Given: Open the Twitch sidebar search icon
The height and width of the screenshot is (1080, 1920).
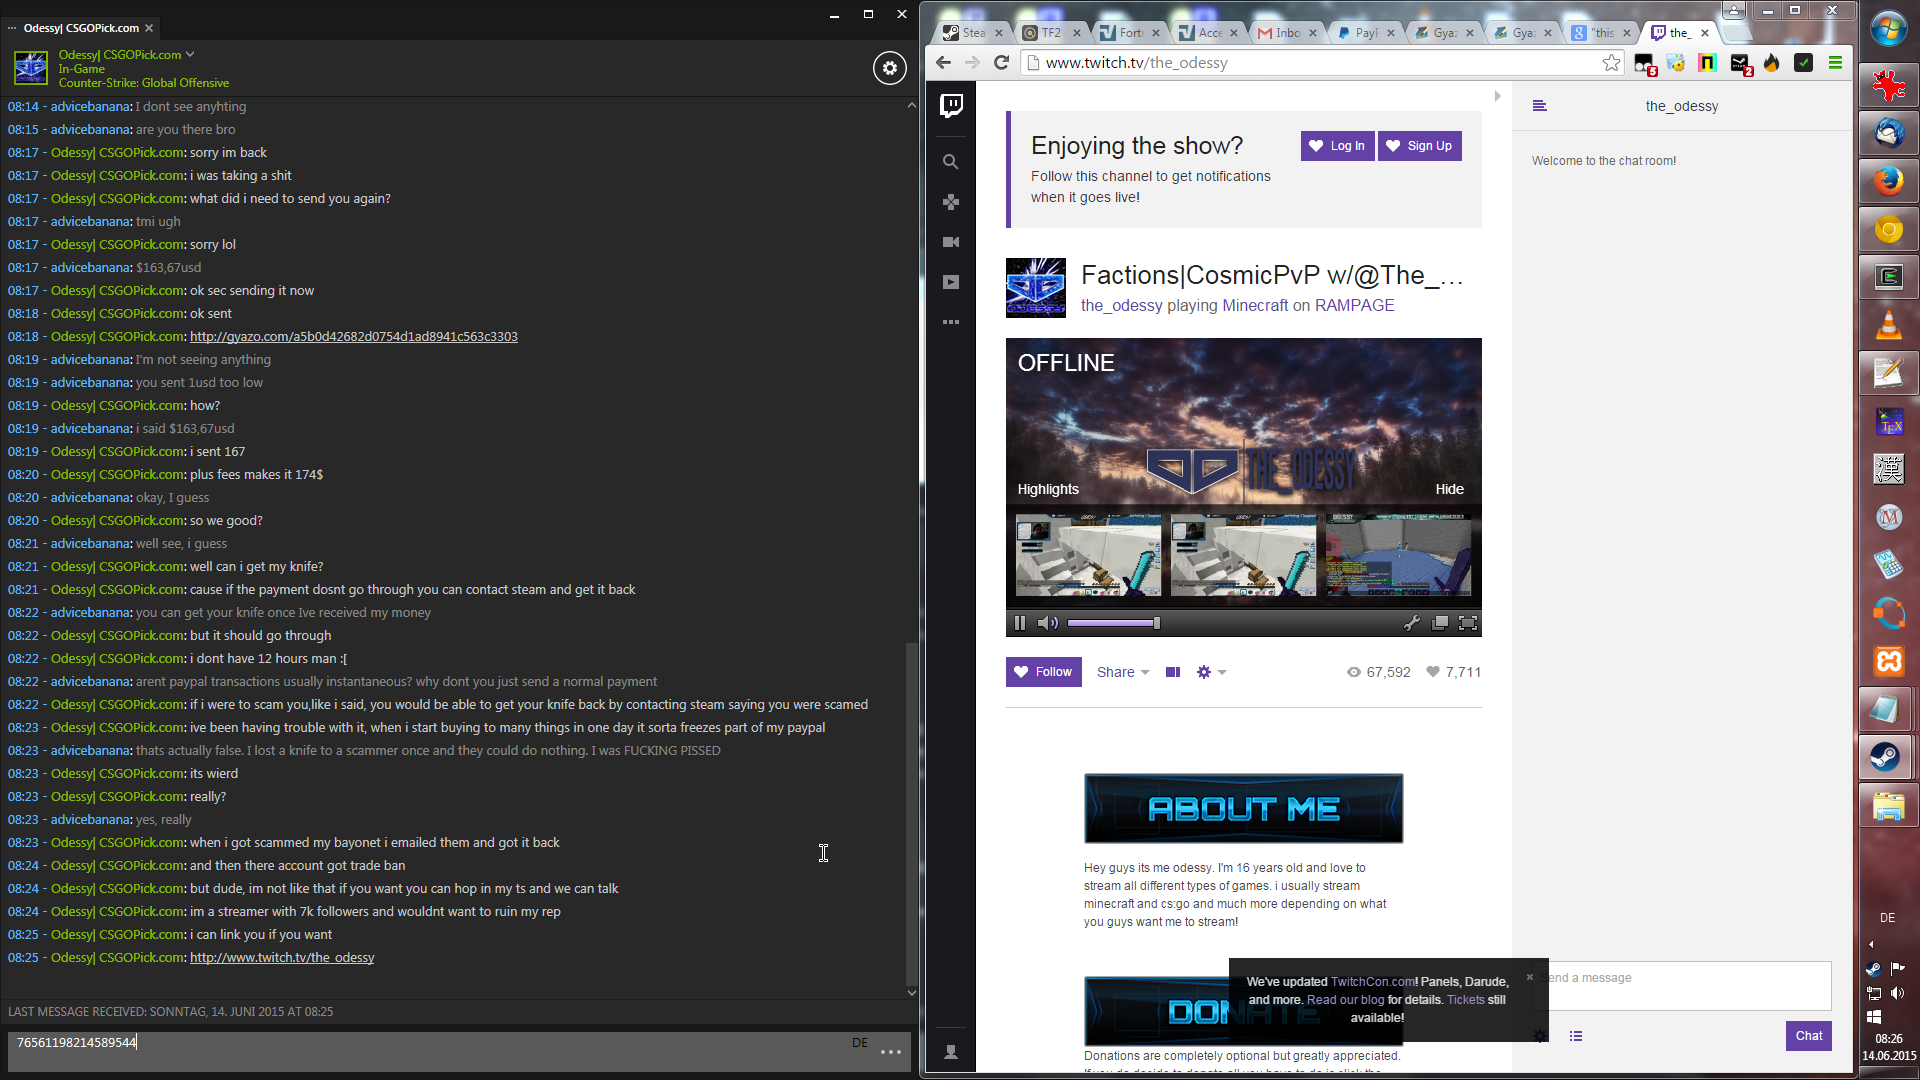Looking at the screenshot, I should (951, 162).
